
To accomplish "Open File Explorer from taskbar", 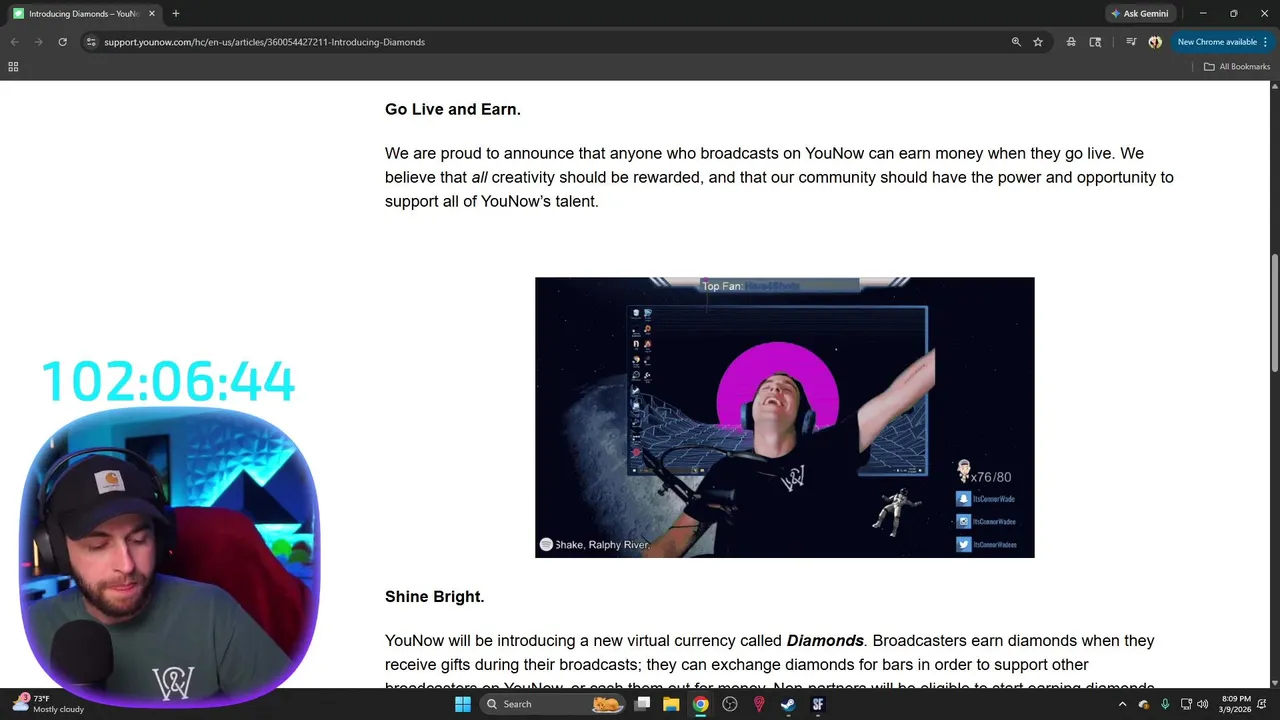I will [671, 704].
